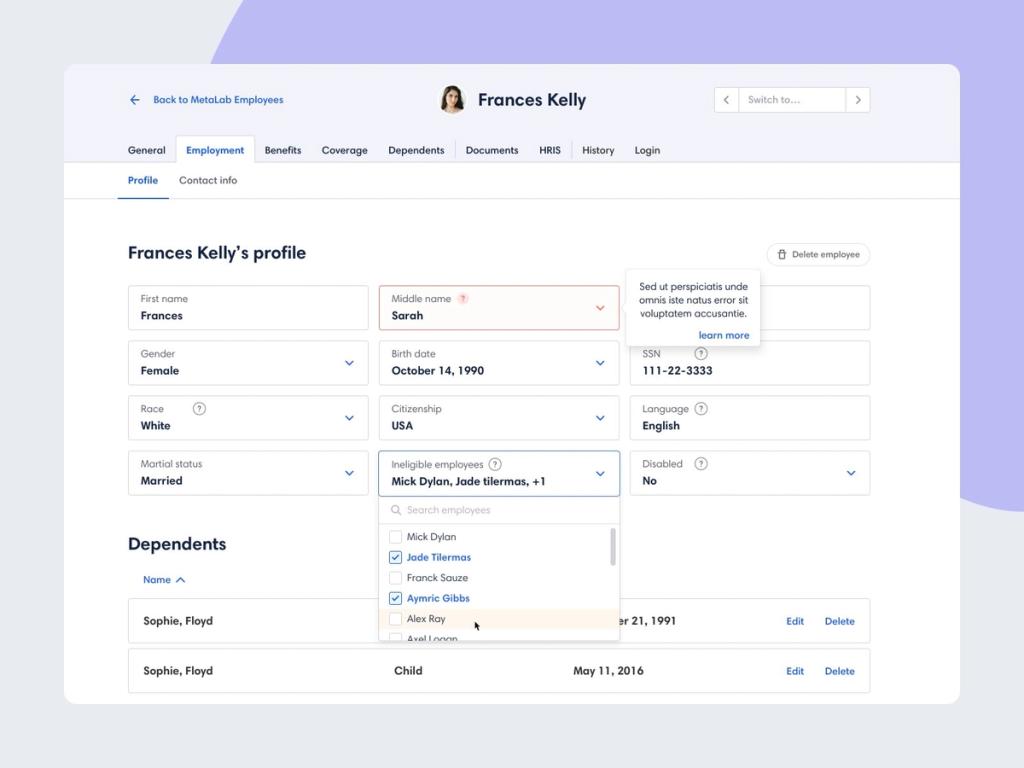
Task: Check the Alex Ray checkbox
Action: [x=395, y=618]
